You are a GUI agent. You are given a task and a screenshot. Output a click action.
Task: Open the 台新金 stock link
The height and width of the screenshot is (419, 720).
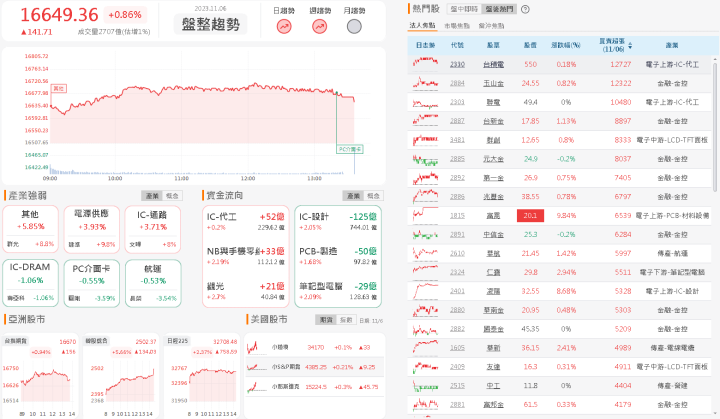click(493, 121)
